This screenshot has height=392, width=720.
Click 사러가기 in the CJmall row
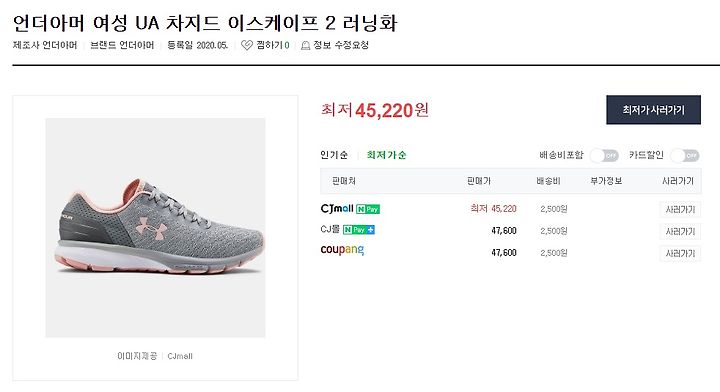(x=680, y=209)
